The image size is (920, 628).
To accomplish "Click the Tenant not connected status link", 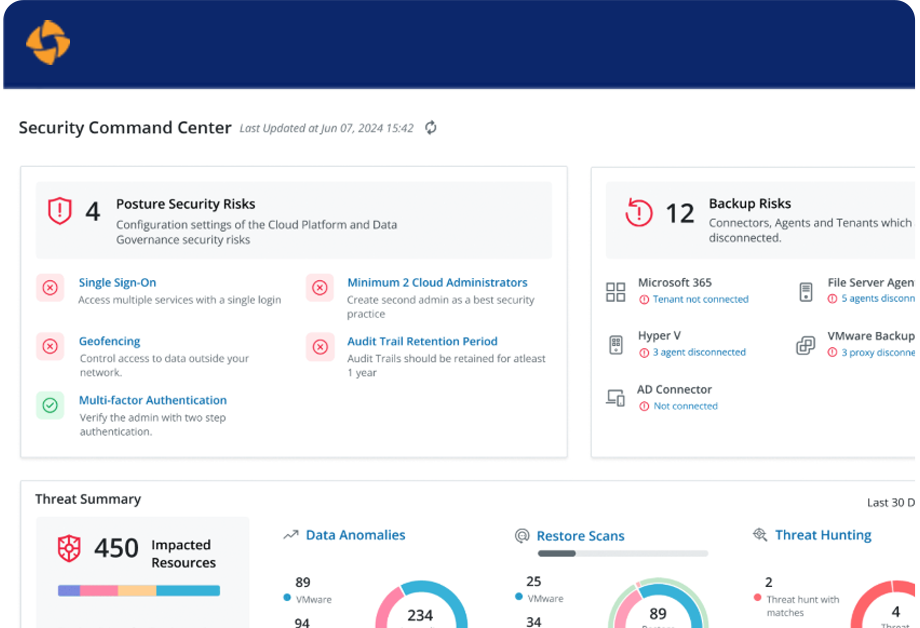I will pos(700,299).
